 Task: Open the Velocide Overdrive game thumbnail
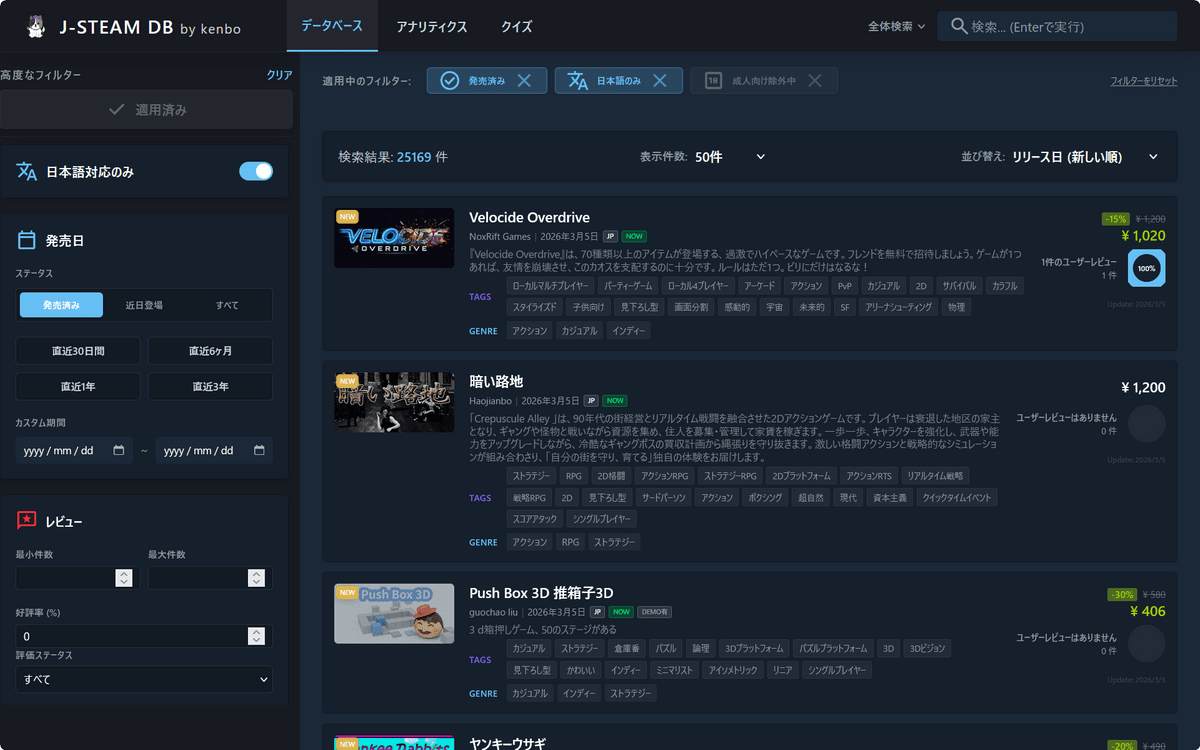pyautogui.click(x=394, y=238)
